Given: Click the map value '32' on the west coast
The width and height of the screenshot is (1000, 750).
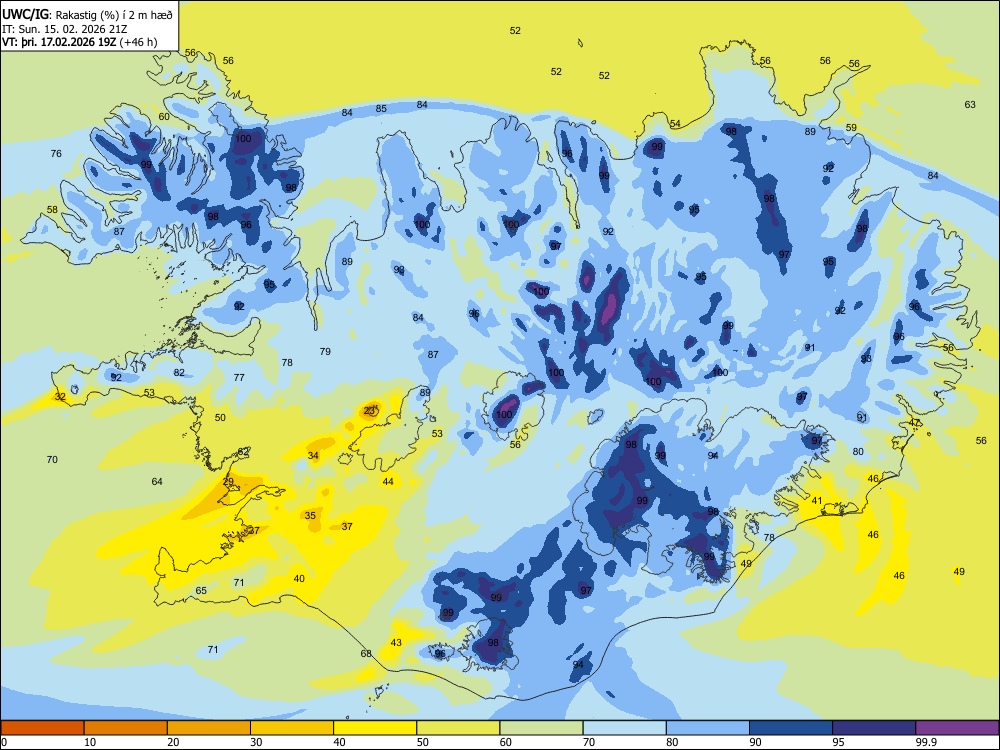Looking at the screenshot, I should click(60, 397).
